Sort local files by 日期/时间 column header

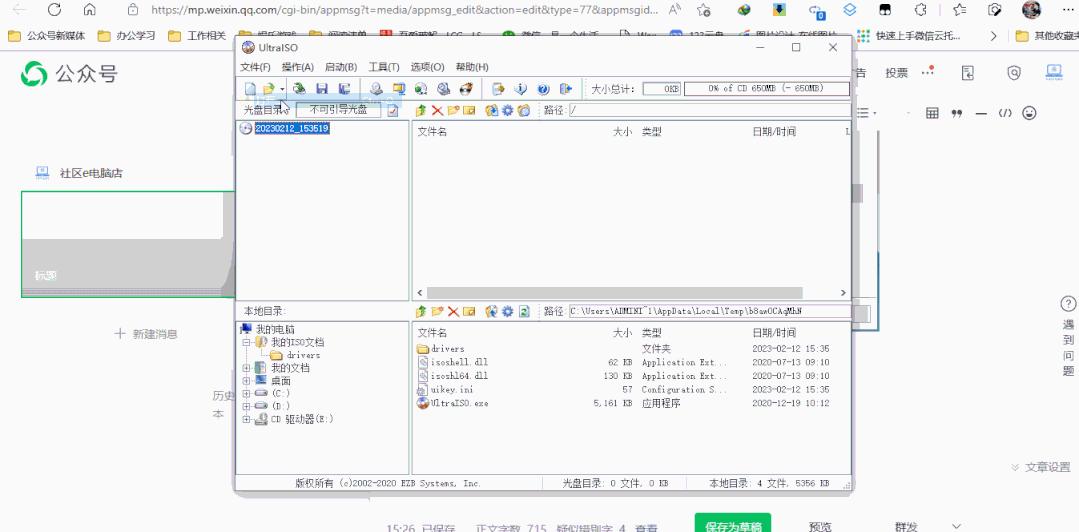774,332
